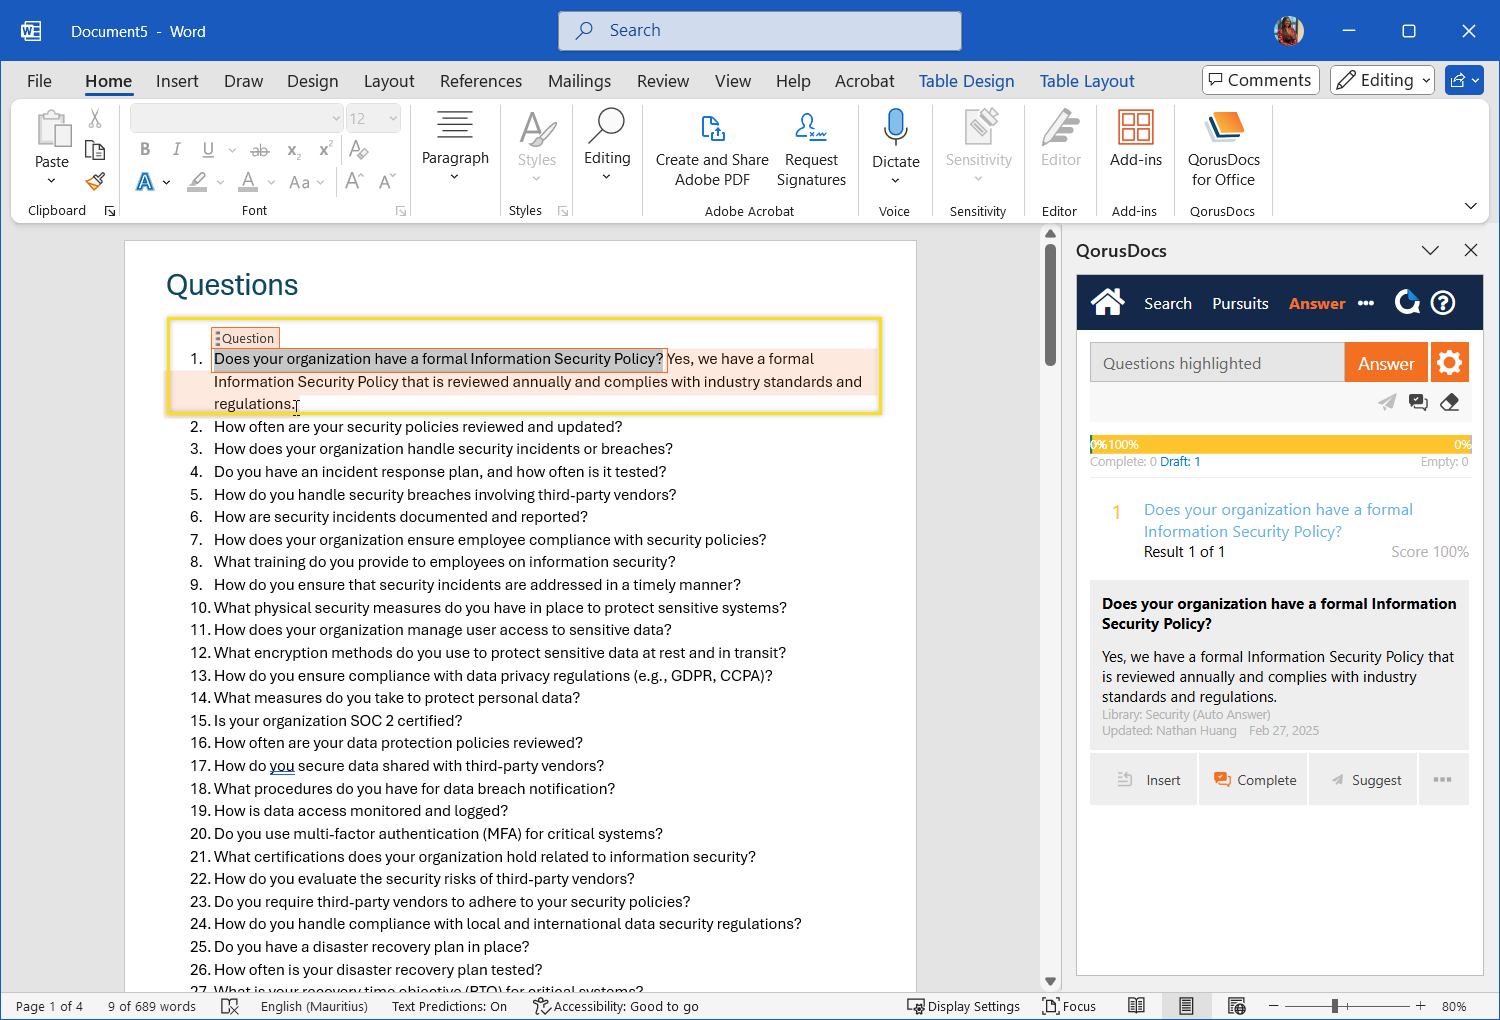Toggle Italic formatting
The height and width of the screenshot is (1020, 1500).
point(176,150)
